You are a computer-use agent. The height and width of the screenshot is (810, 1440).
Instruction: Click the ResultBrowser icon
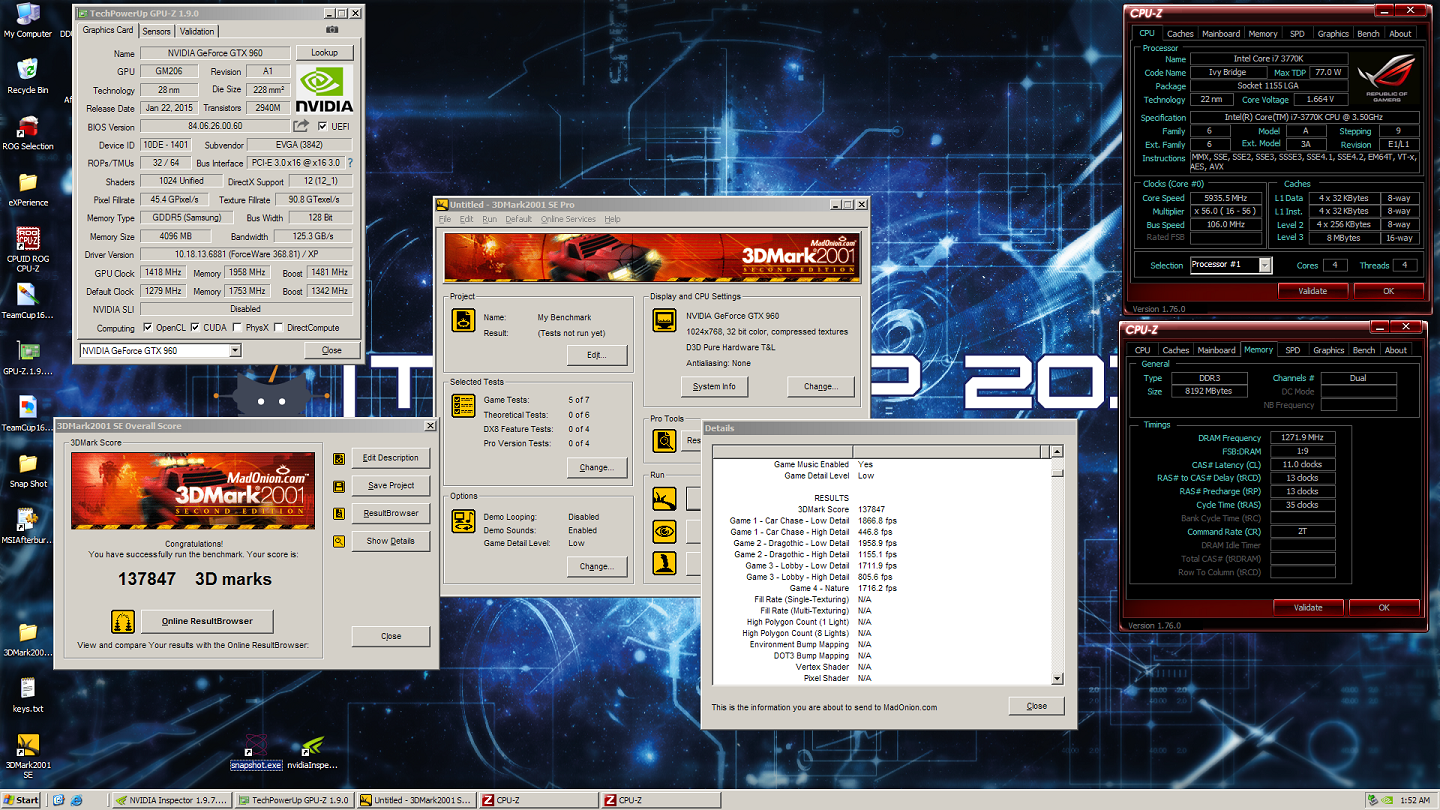(339, 513)
